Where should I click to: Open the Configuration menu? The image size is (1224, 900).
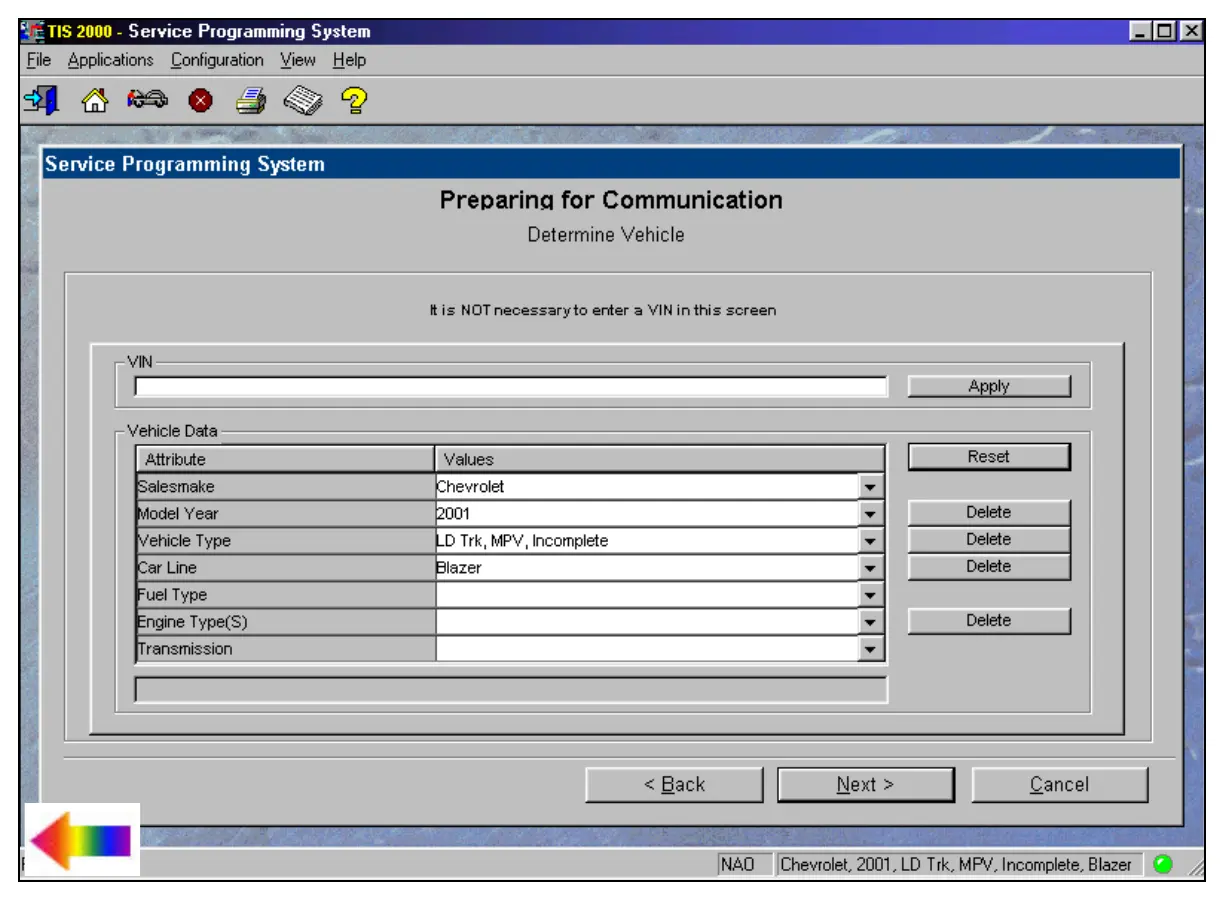217,60
